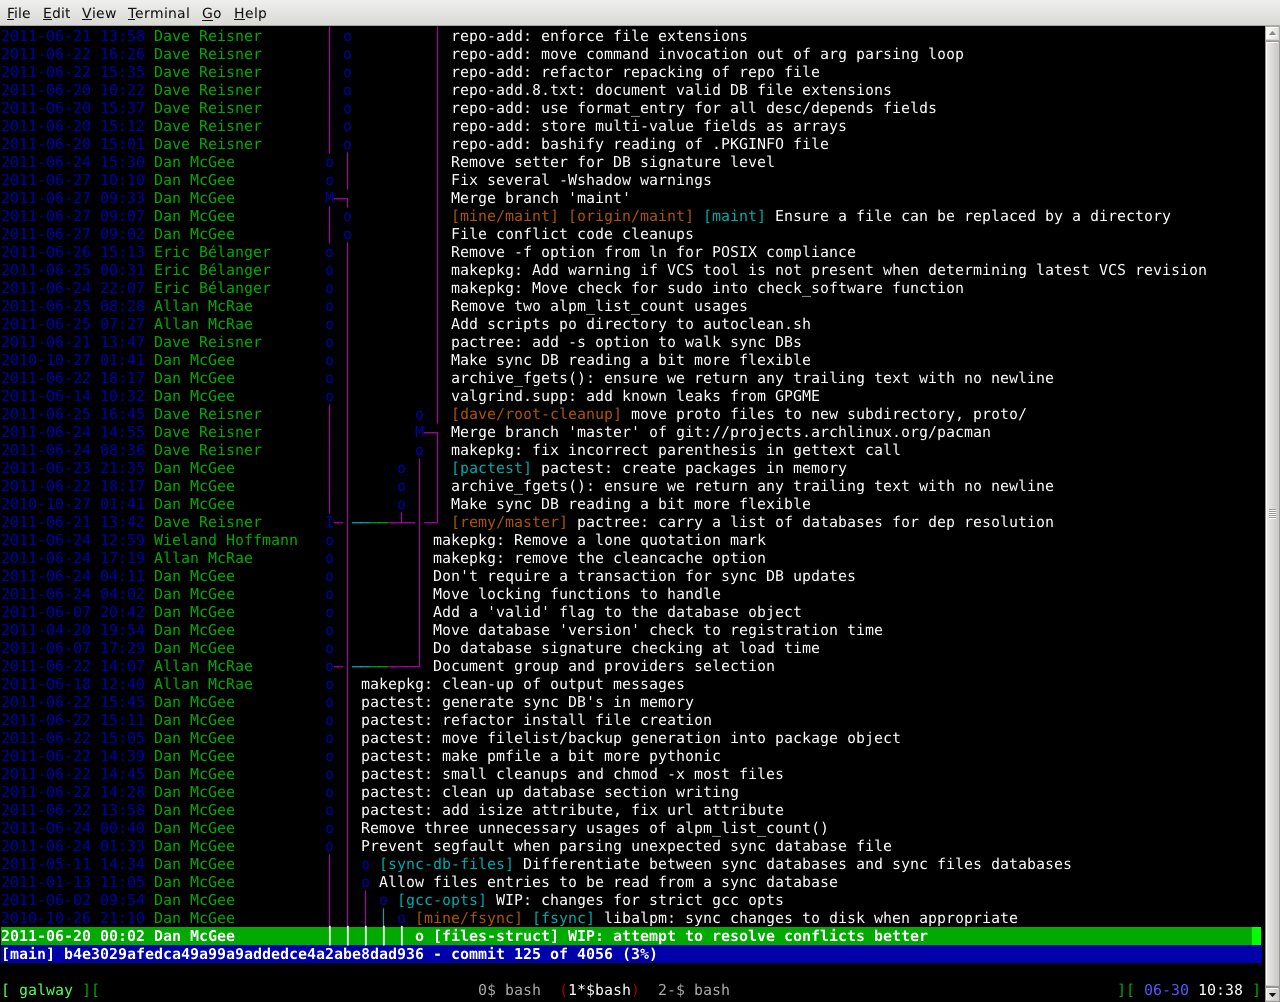Open the File menu

[x=18, y=13]
